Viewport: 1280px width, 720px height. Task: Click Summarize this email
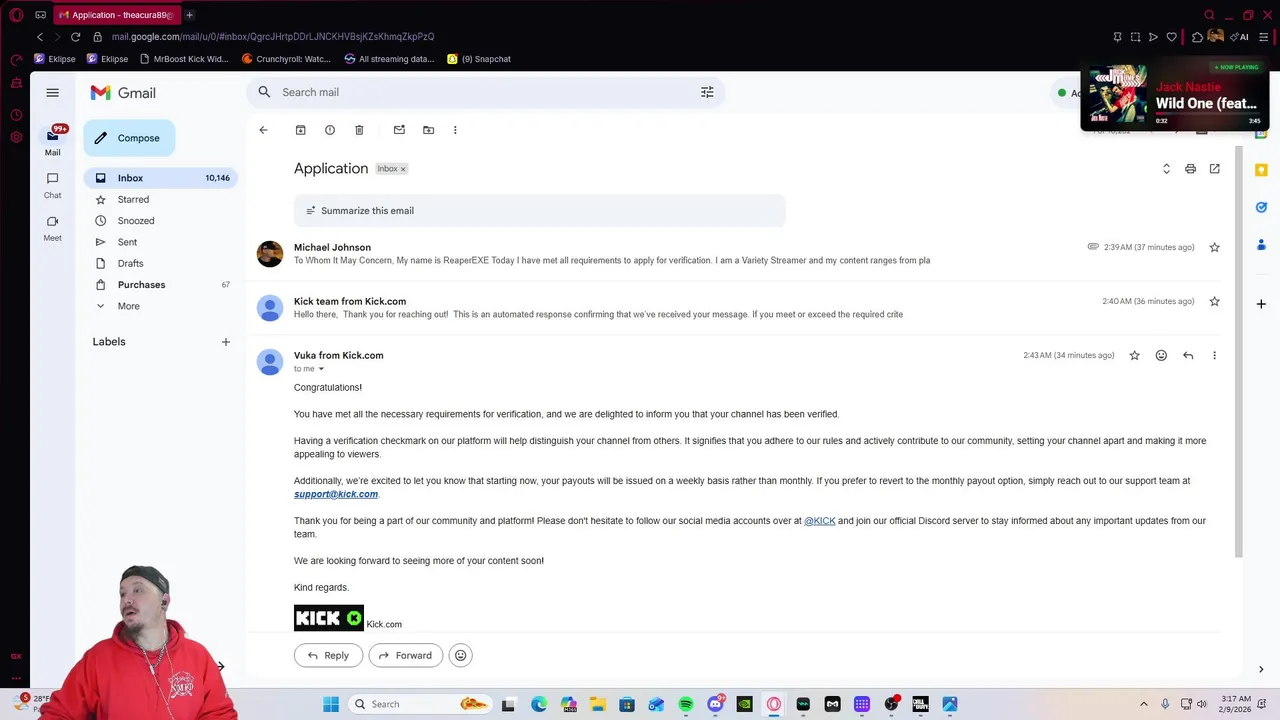[x=540, y=211]
